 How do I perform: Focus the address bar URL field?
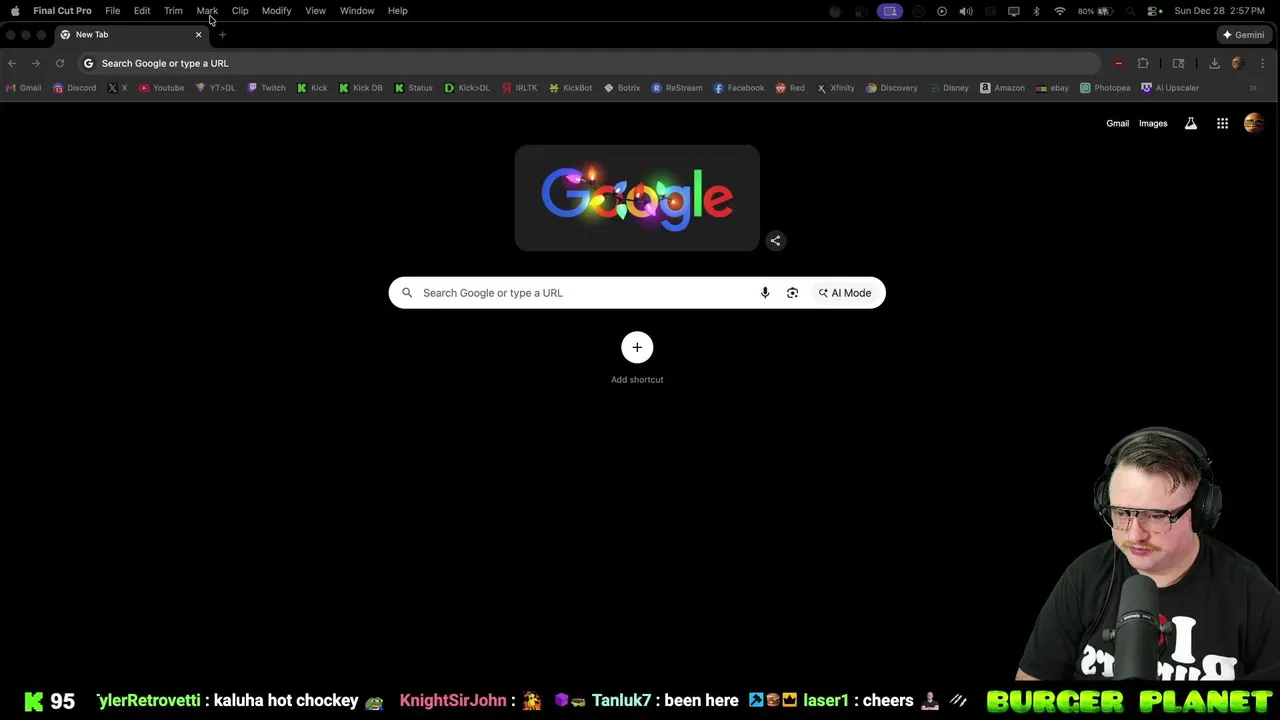(590, 63)
